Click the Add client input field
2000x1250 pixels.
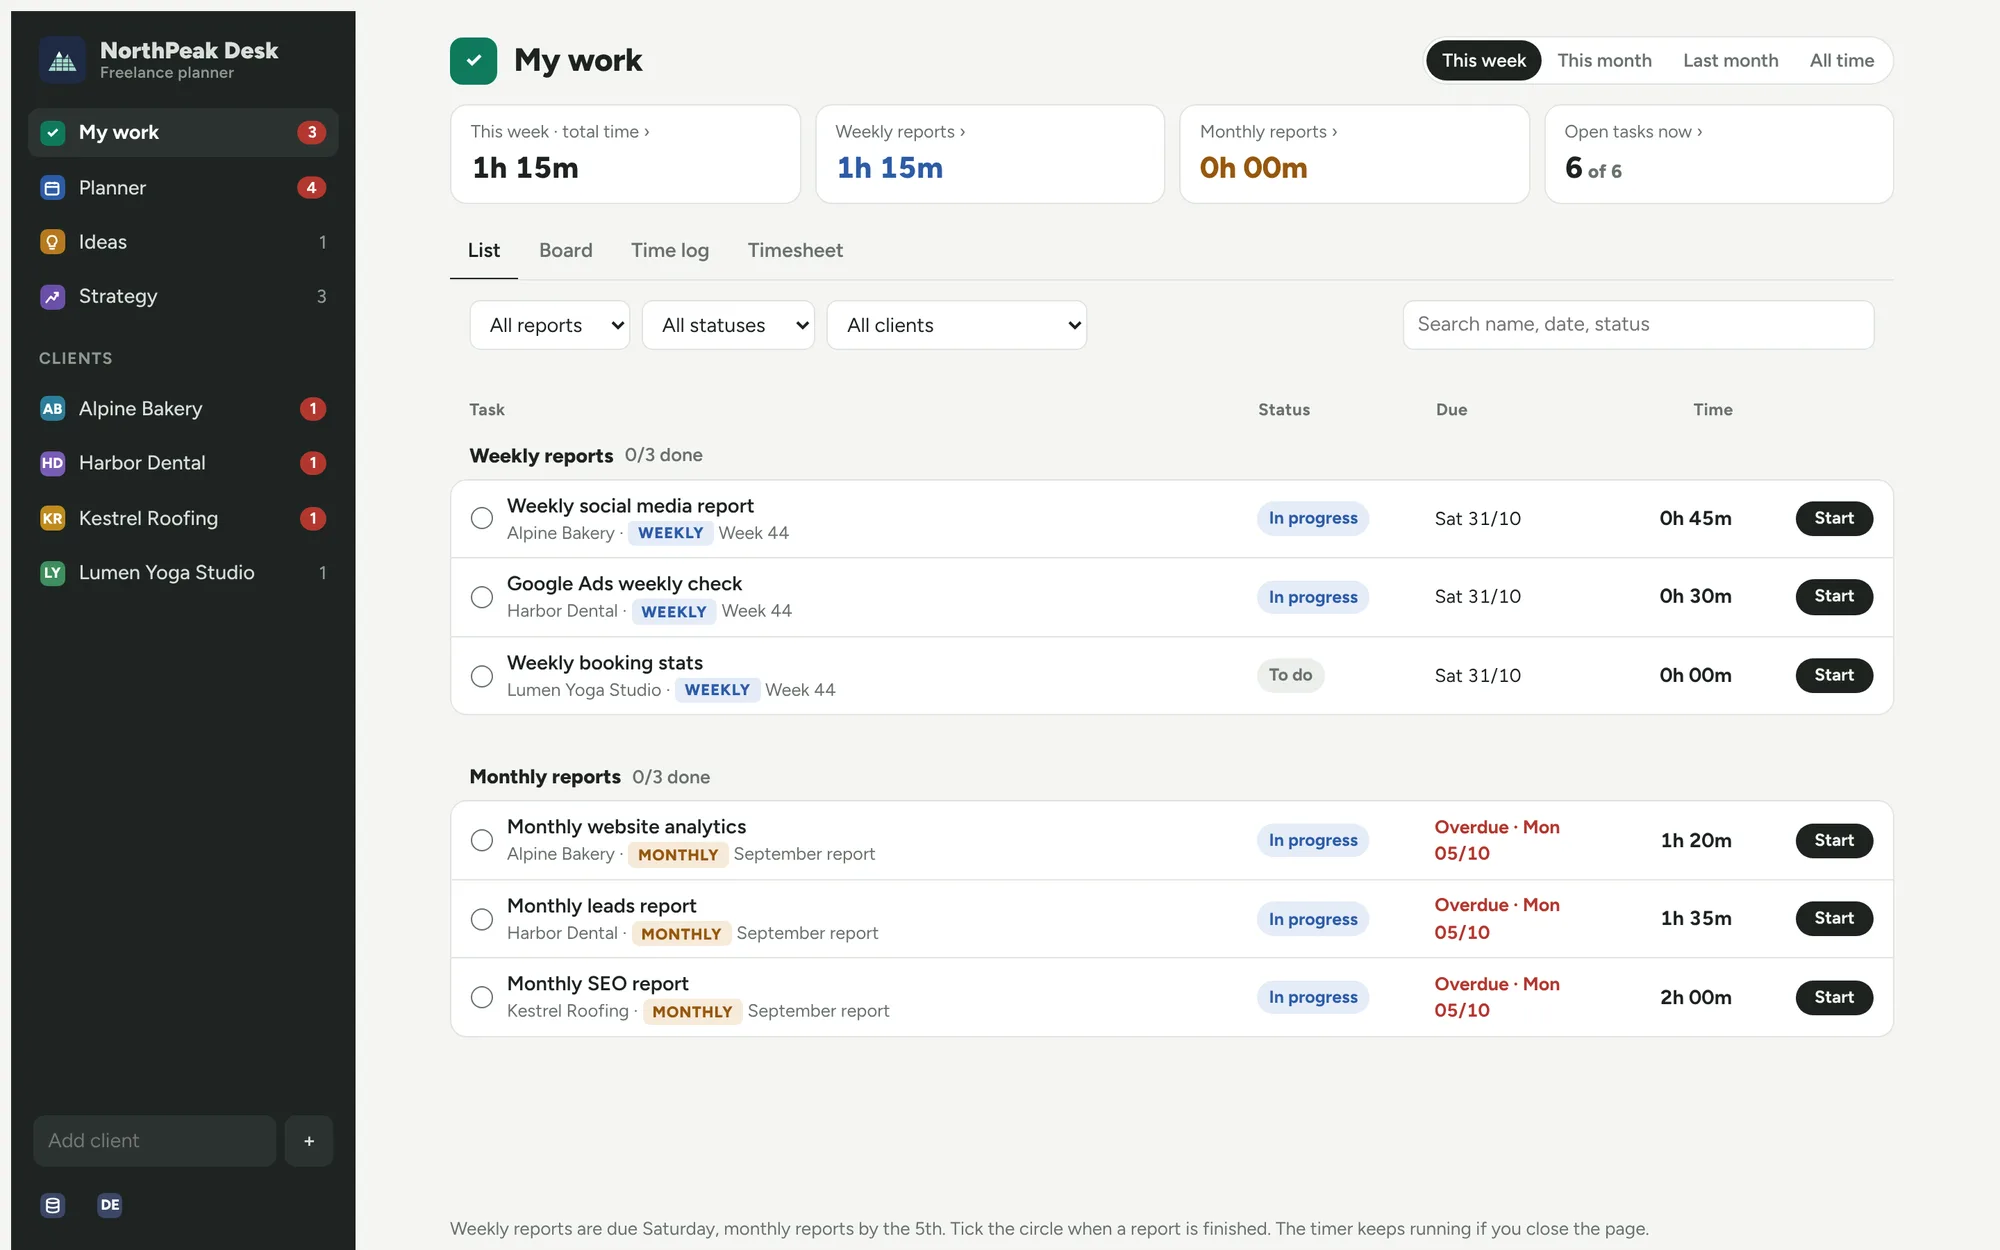coord(155,1141)
